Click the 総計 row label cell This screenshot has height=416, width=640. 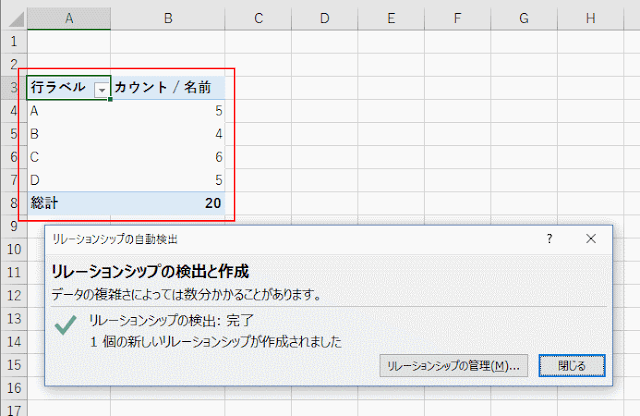point(68,204)
